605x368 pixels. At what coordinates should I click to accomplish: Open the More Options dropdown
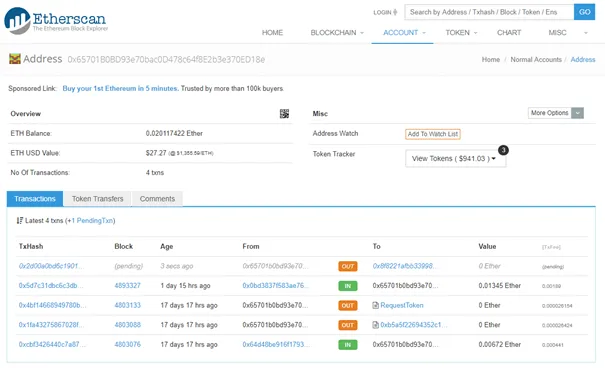(556, 113)
